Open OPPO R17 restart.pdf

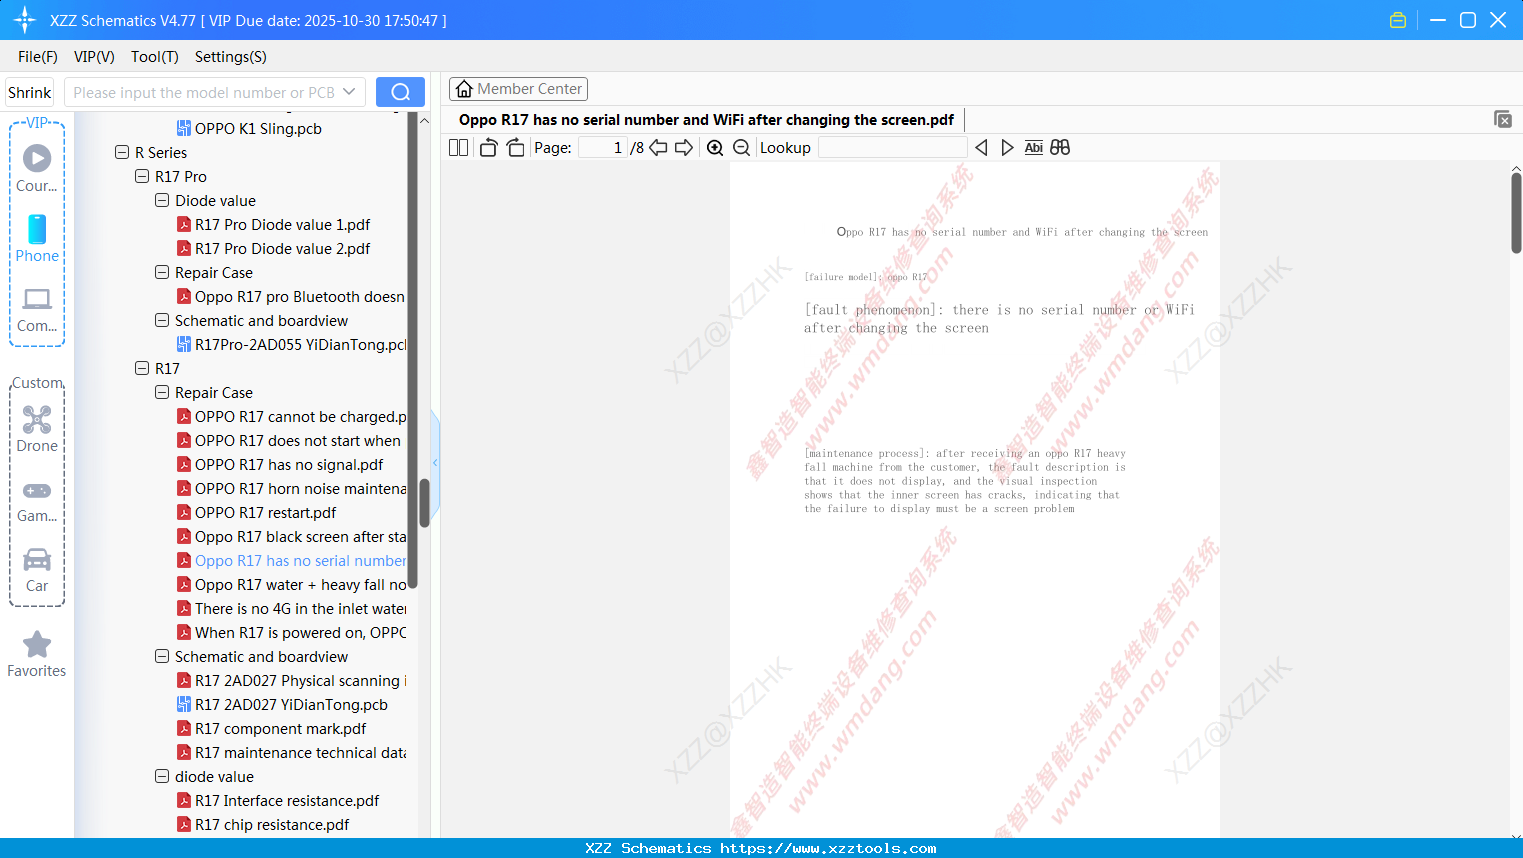(257, 513)
